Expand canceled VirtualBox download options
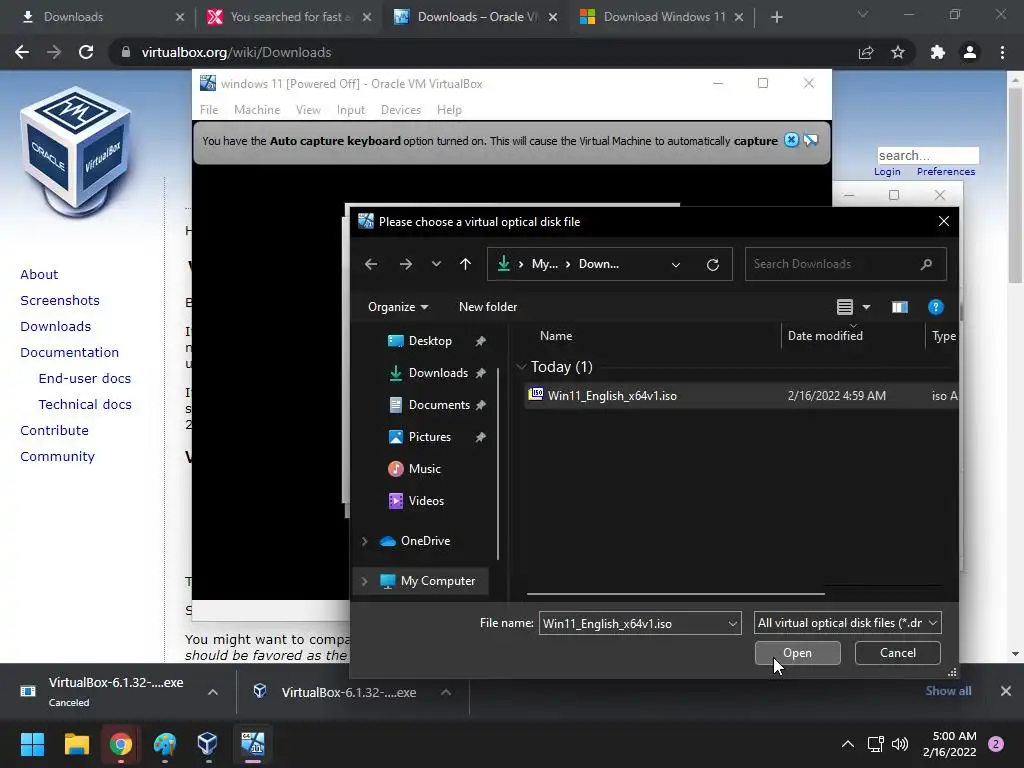The width and height of the screenshot is (1024, 768). [x=213, y=692]
